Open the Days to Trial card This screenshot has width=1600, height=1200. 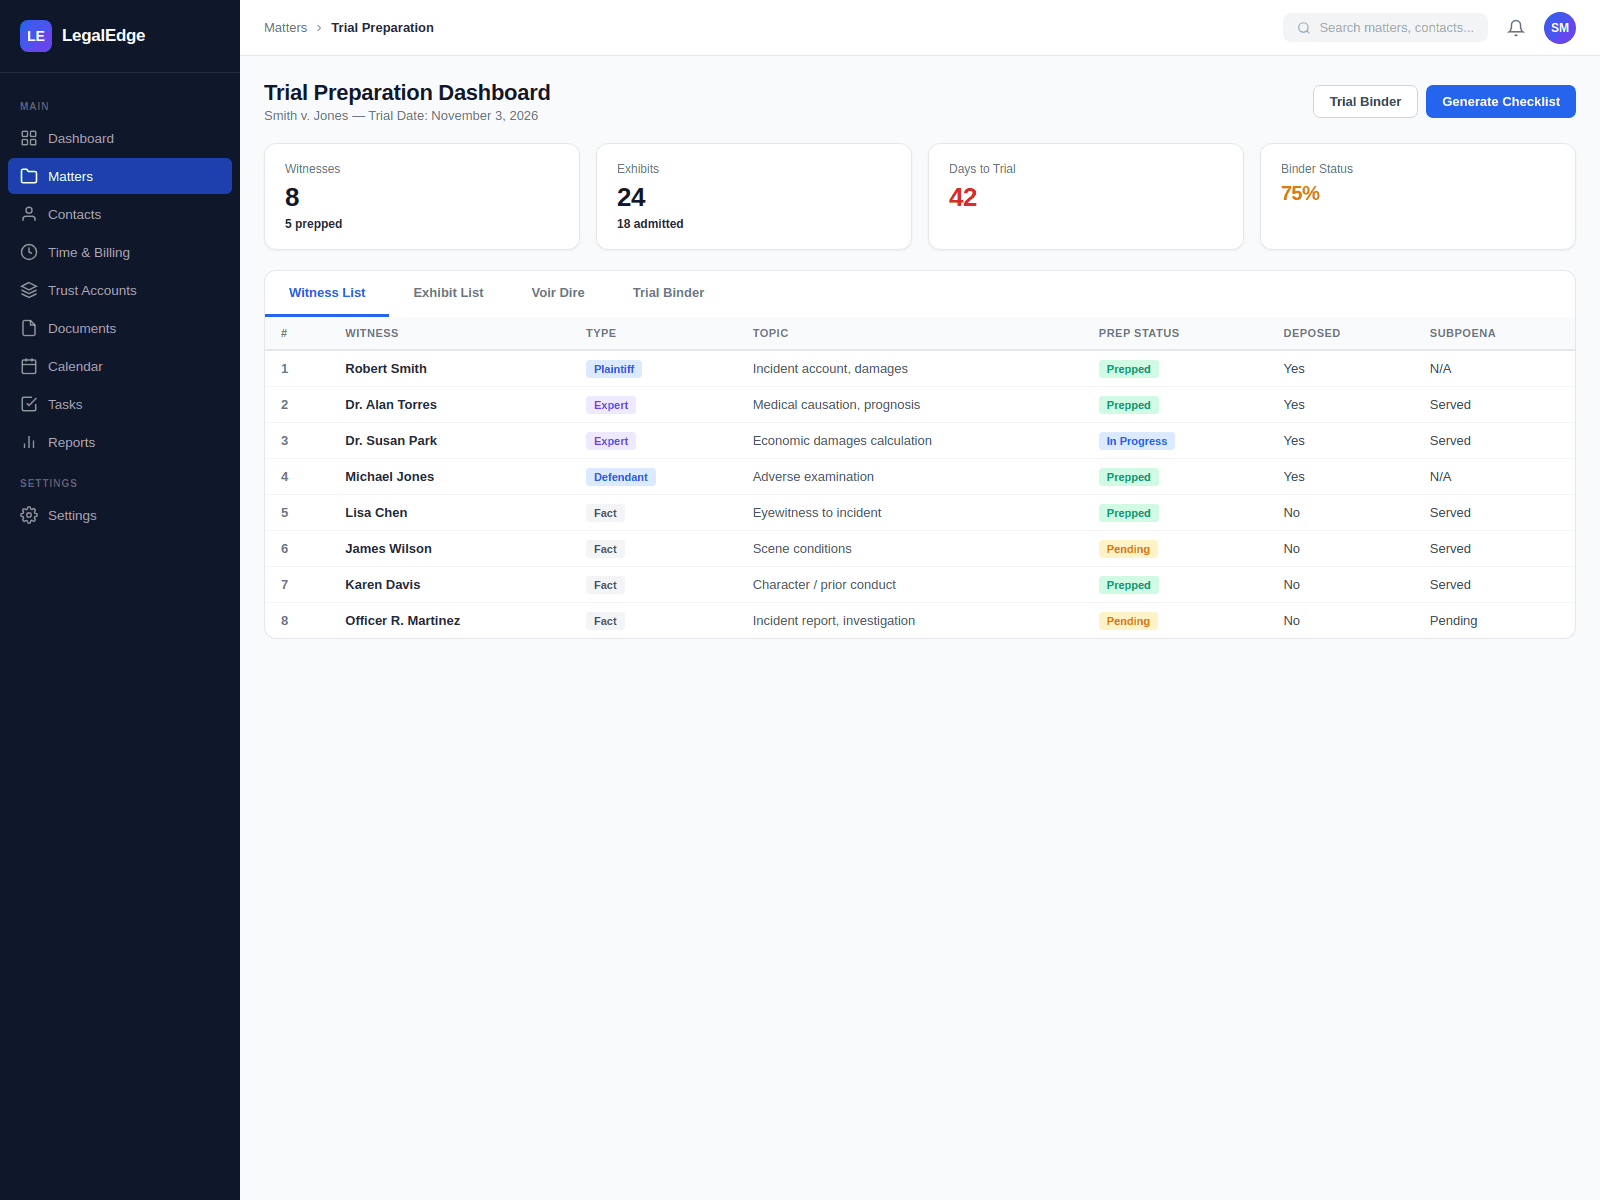[1086, 197]
